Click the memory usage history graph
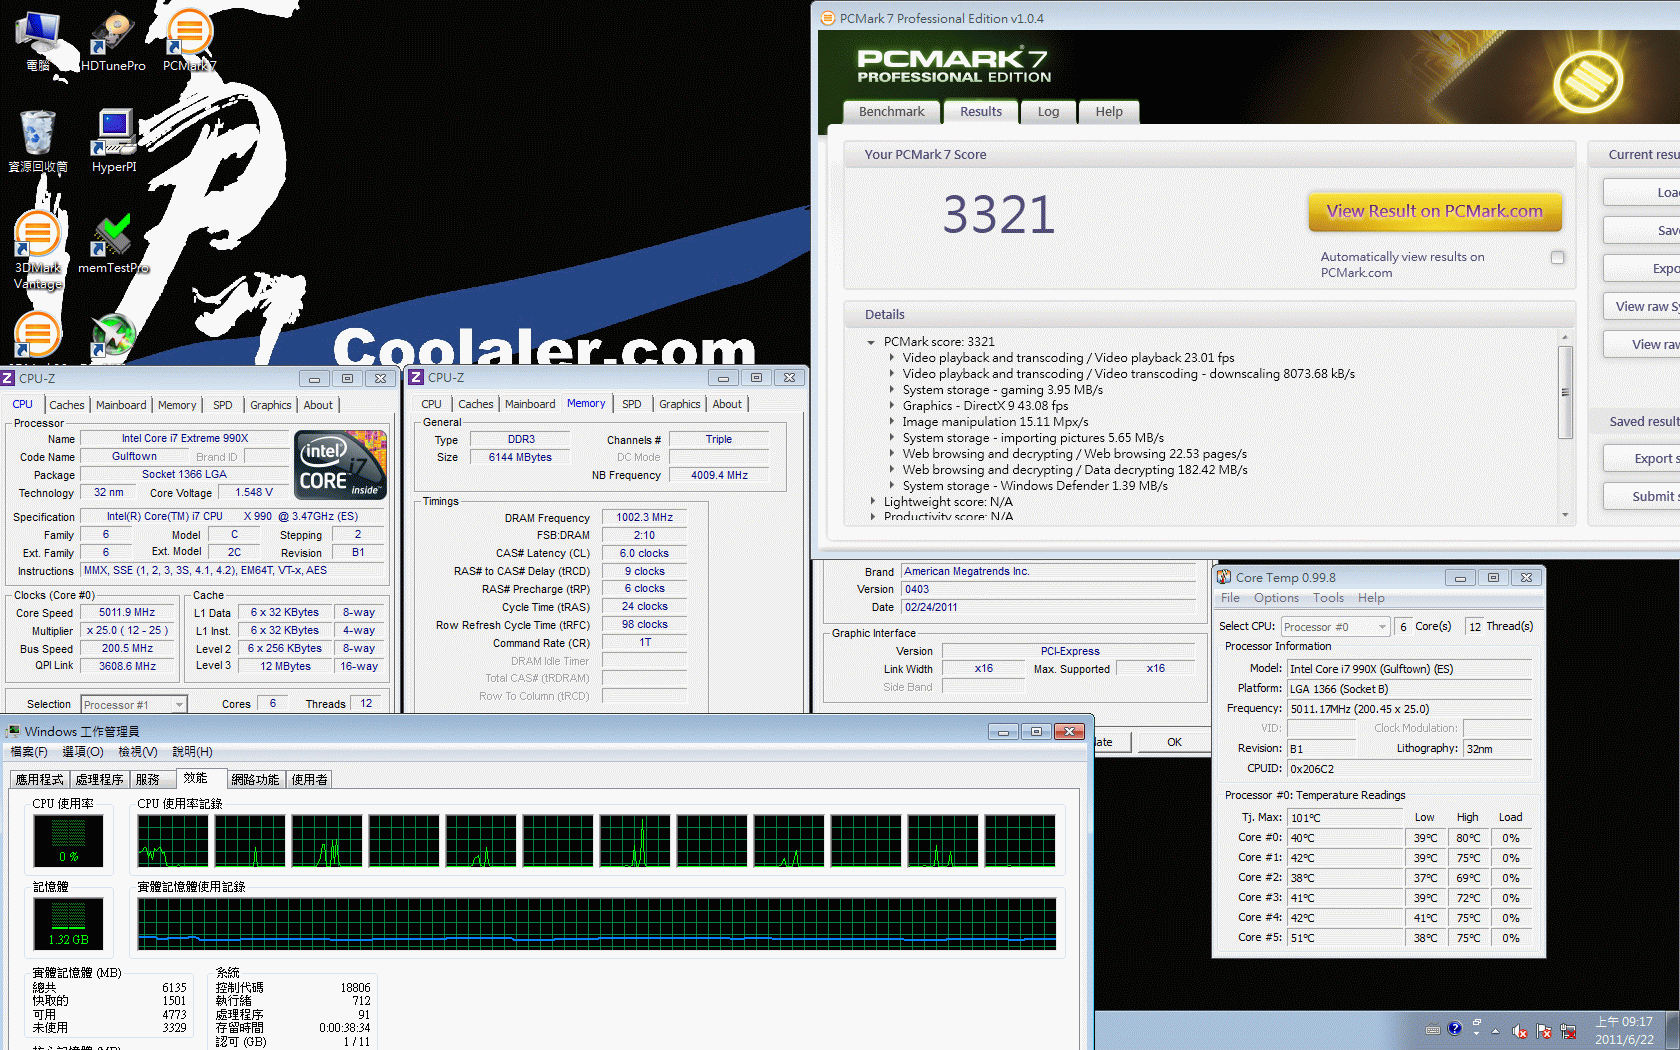This screenshot has width=1680, height=1050. [x=597, y=924]
